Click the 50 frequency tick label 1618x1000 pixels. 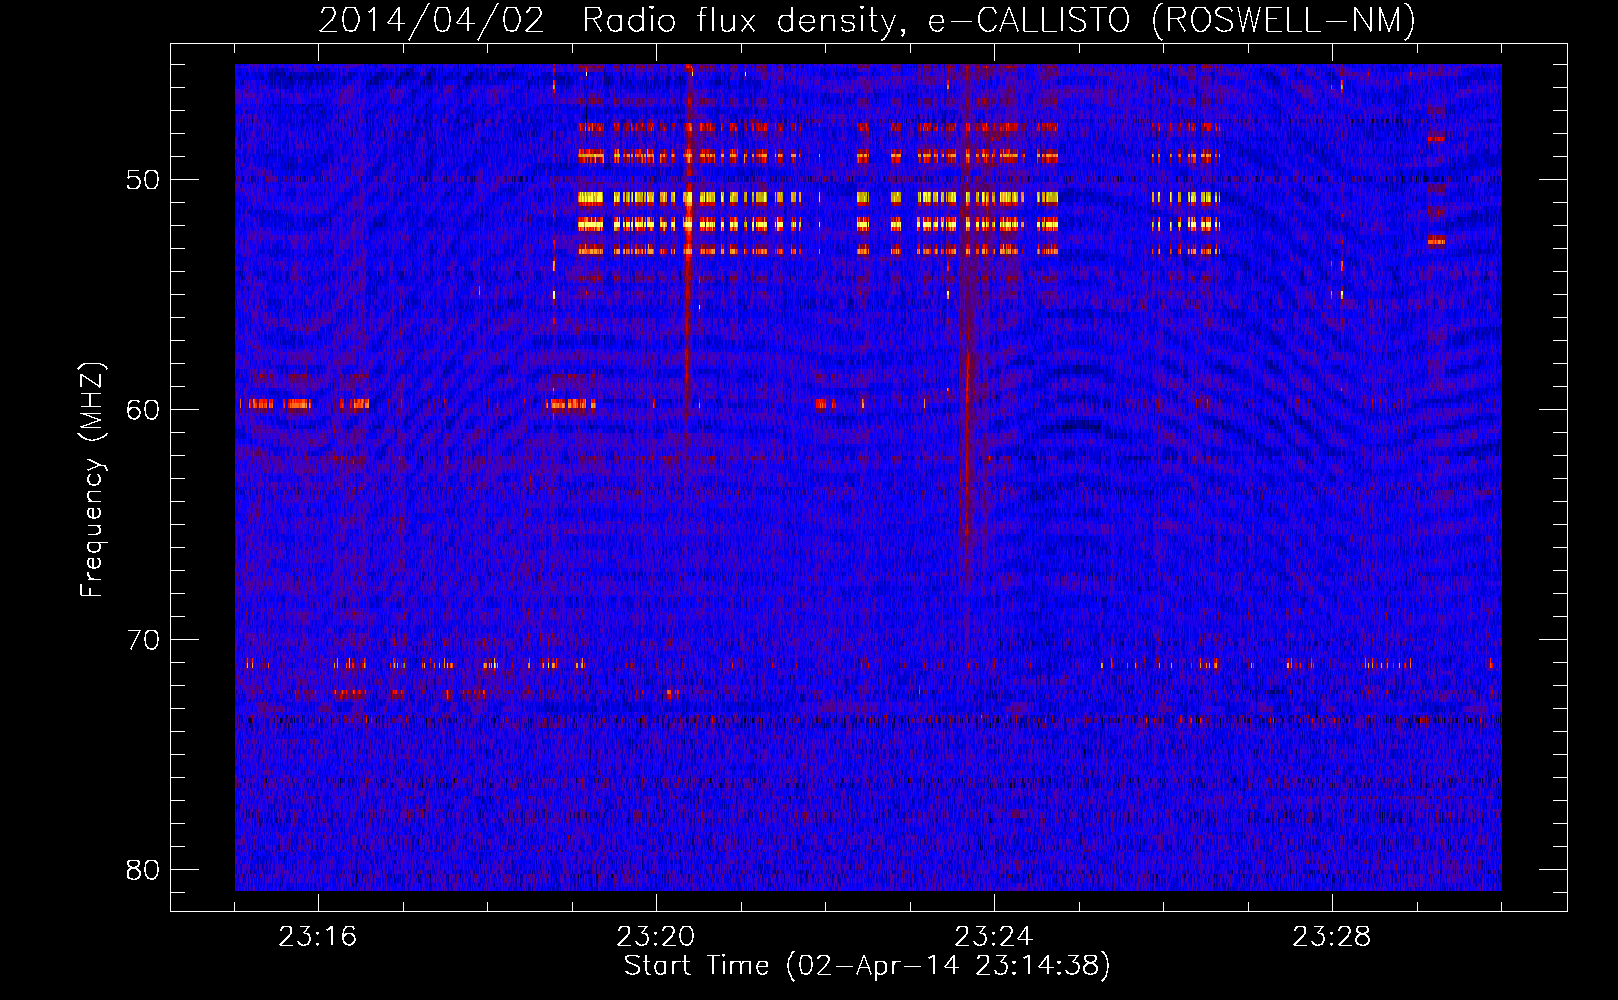click(143, 180)
